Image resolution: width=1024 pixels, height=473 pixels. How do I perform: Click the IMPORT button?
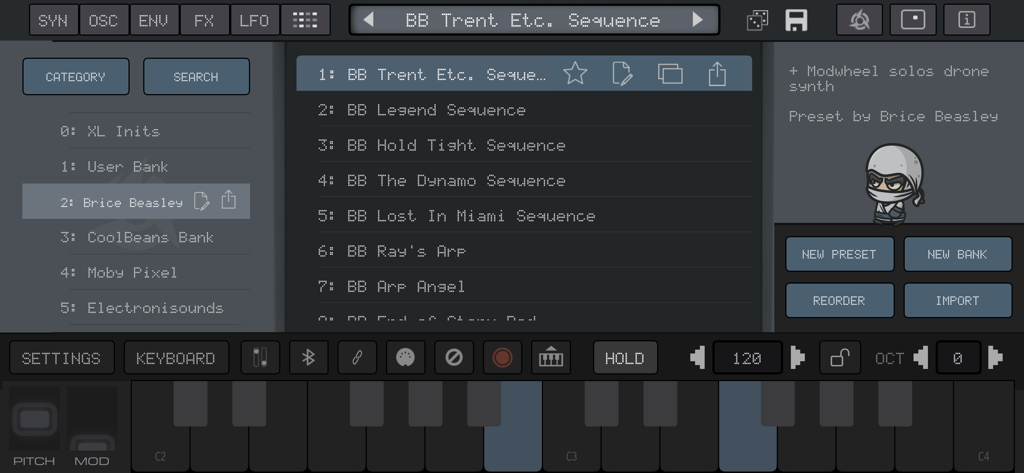coord(957,301)
